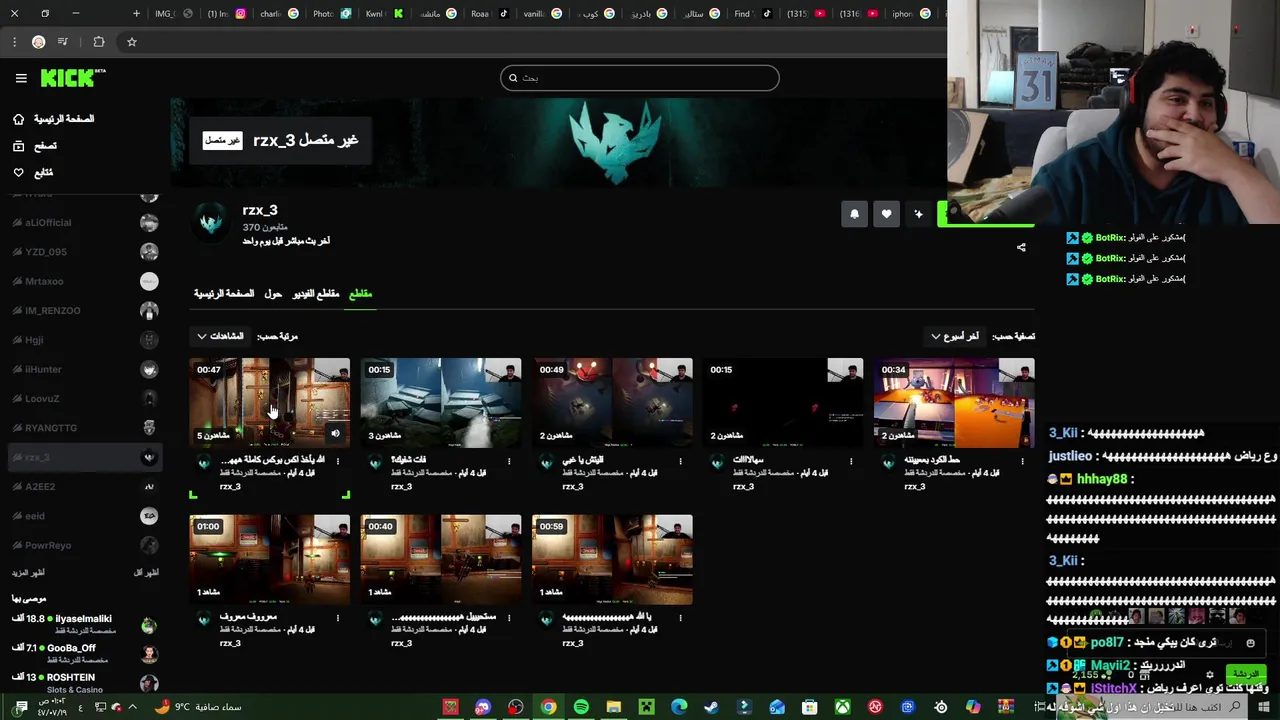Switch to the About (حول) tab
Screen dimensions: 1280x720
click(x=273, y=294)
